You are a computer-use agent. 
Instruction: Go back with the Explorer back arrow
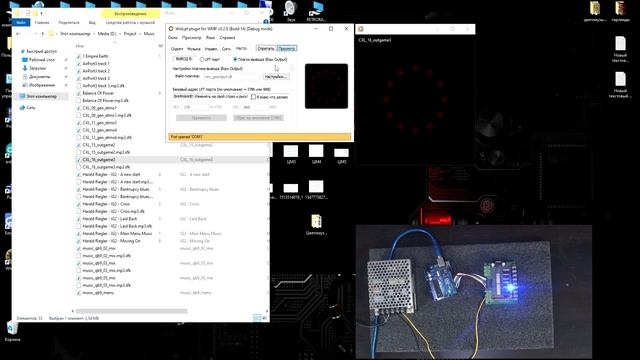tap(18, 34)
